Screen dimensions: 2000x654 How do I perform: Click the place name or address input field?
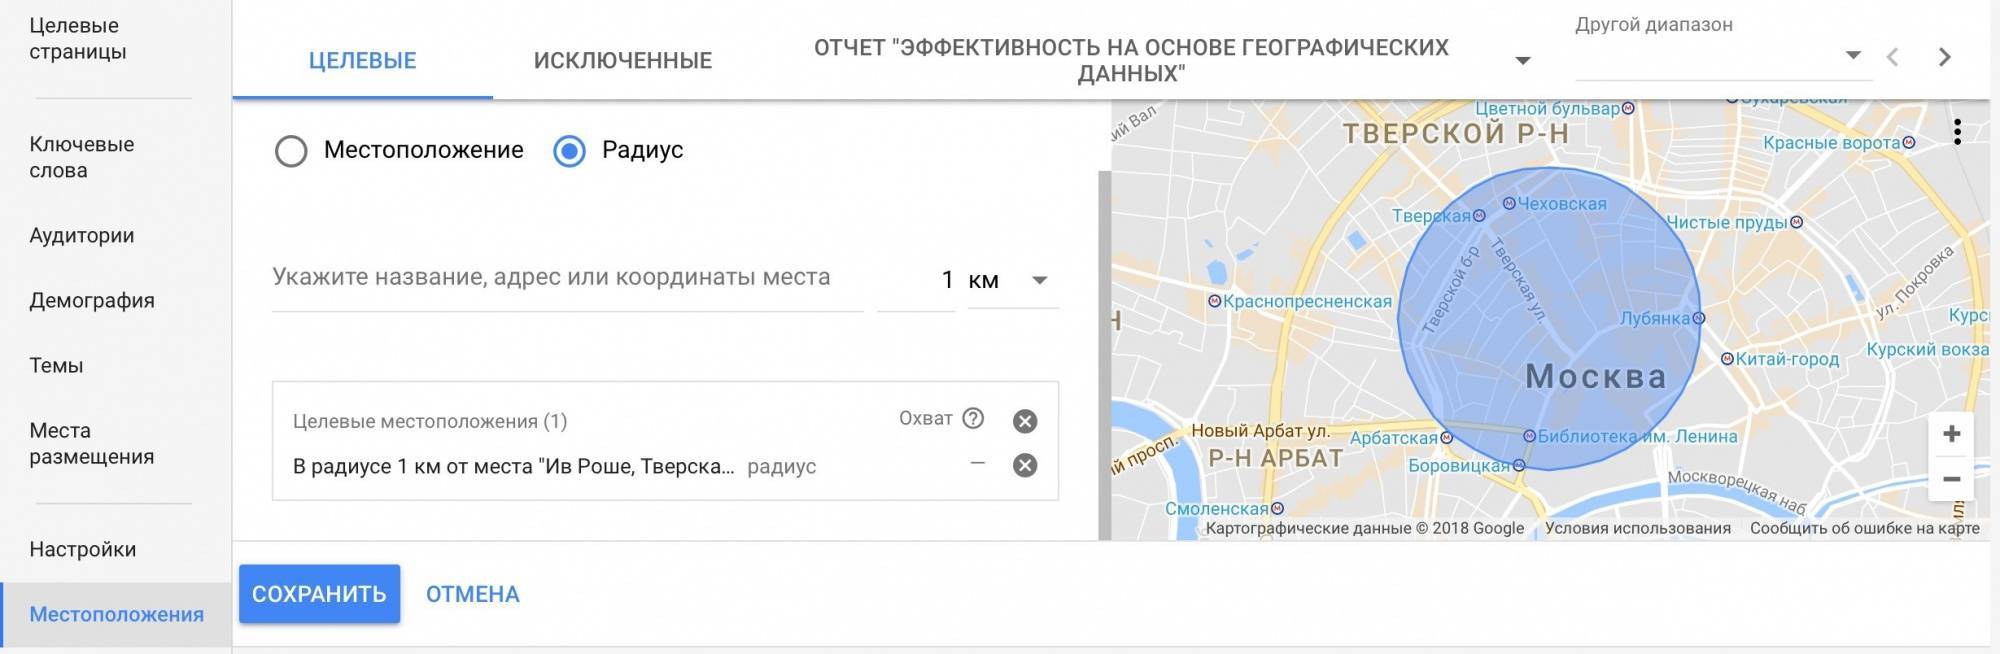566,278
